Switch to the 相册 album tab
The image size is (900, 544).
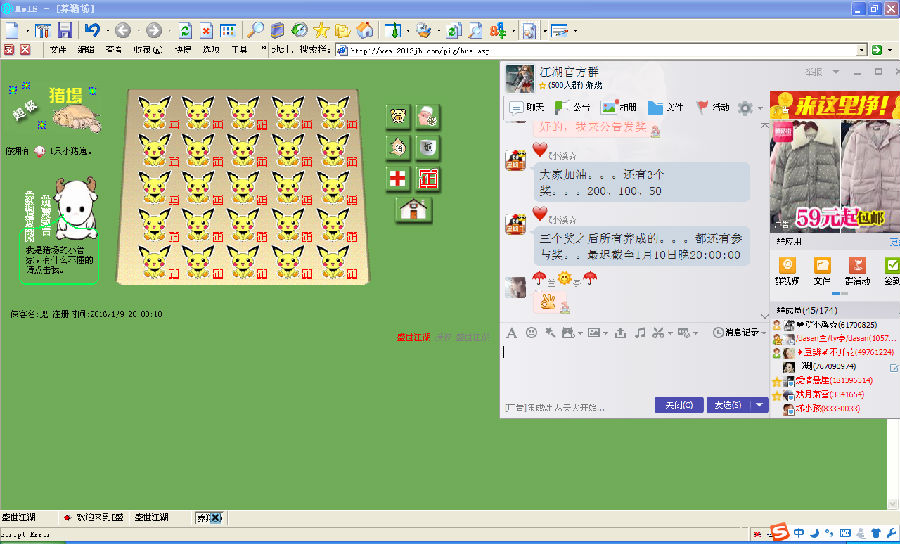pos(619,107)
